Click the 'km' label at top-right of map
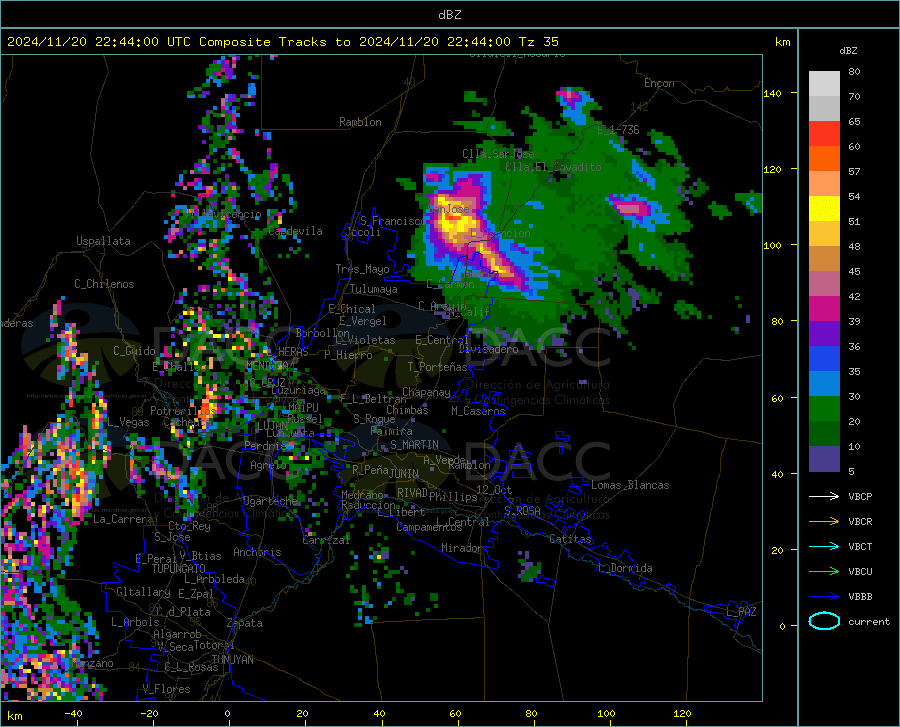 point(782,42)
